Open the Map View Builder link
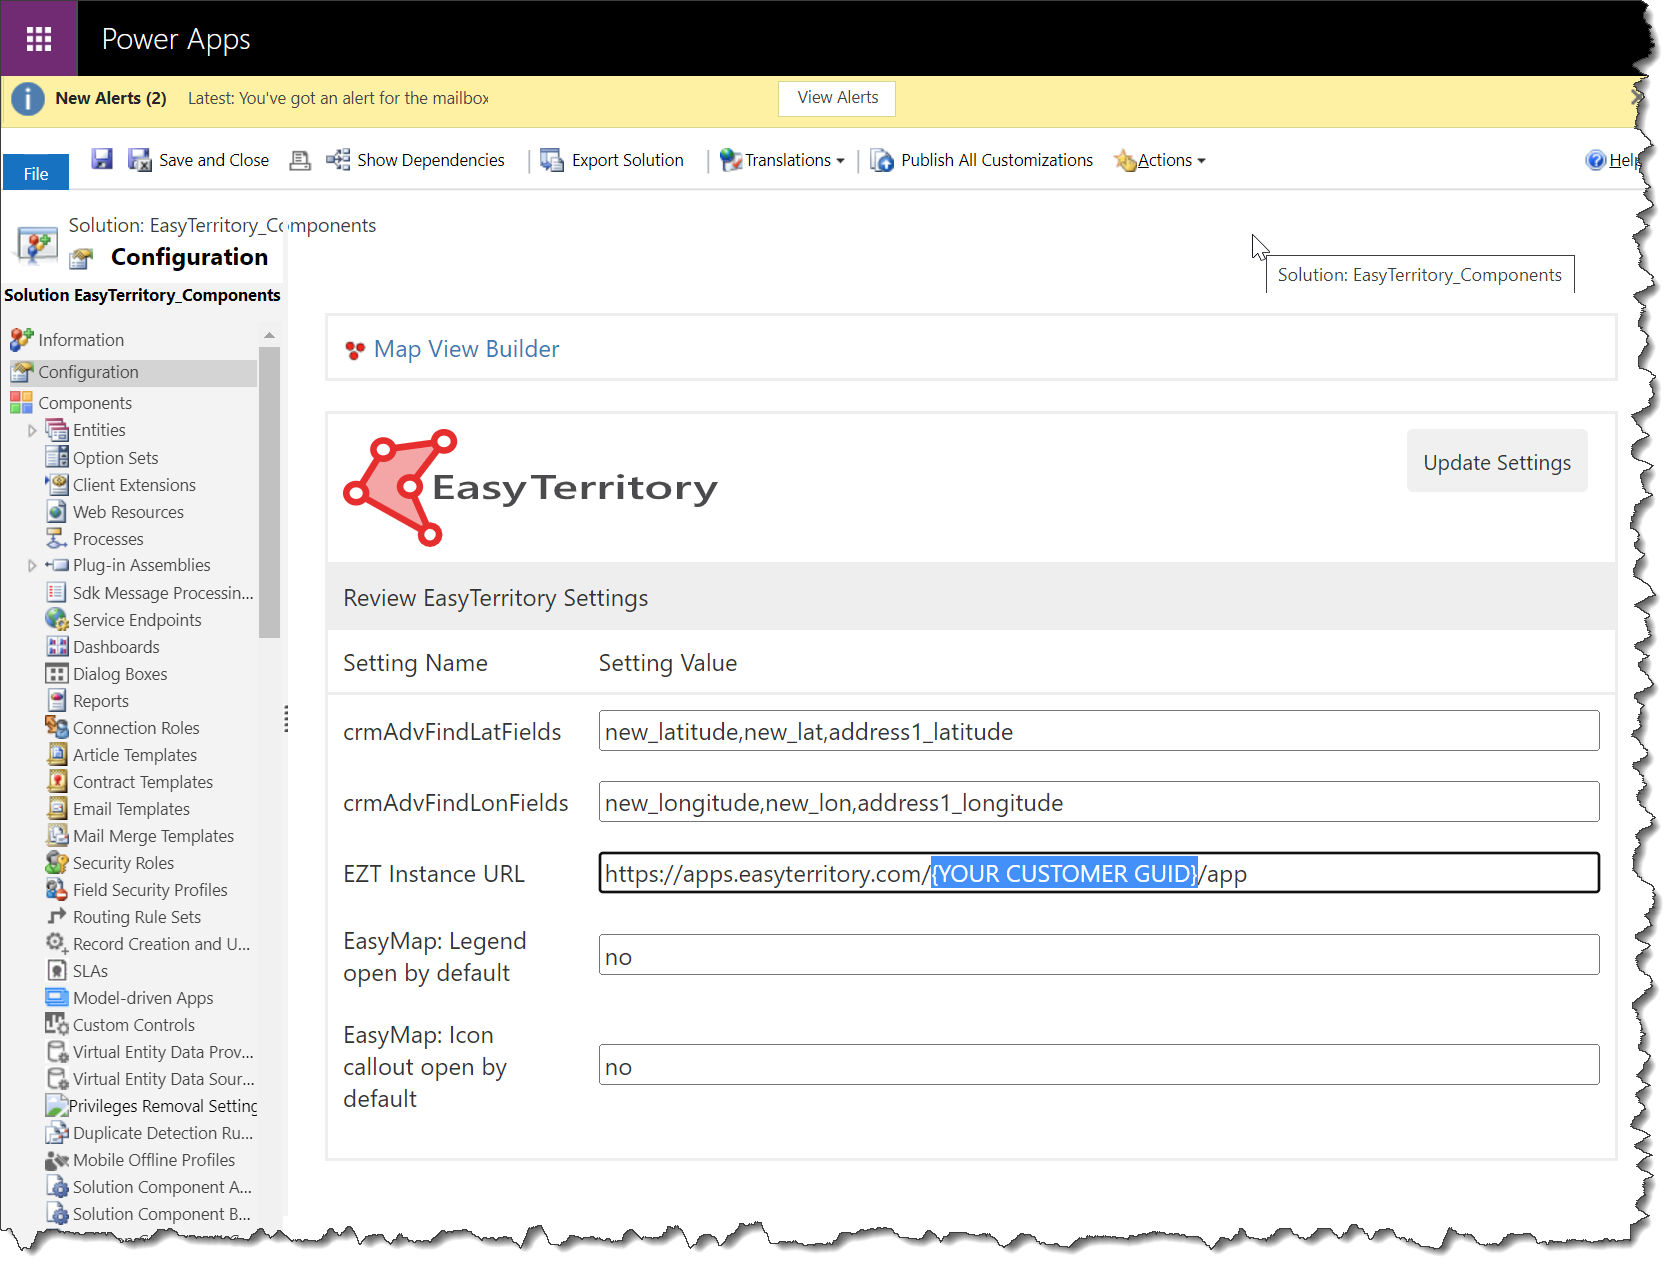The image size is (1677, 1271). coord(465,348)
